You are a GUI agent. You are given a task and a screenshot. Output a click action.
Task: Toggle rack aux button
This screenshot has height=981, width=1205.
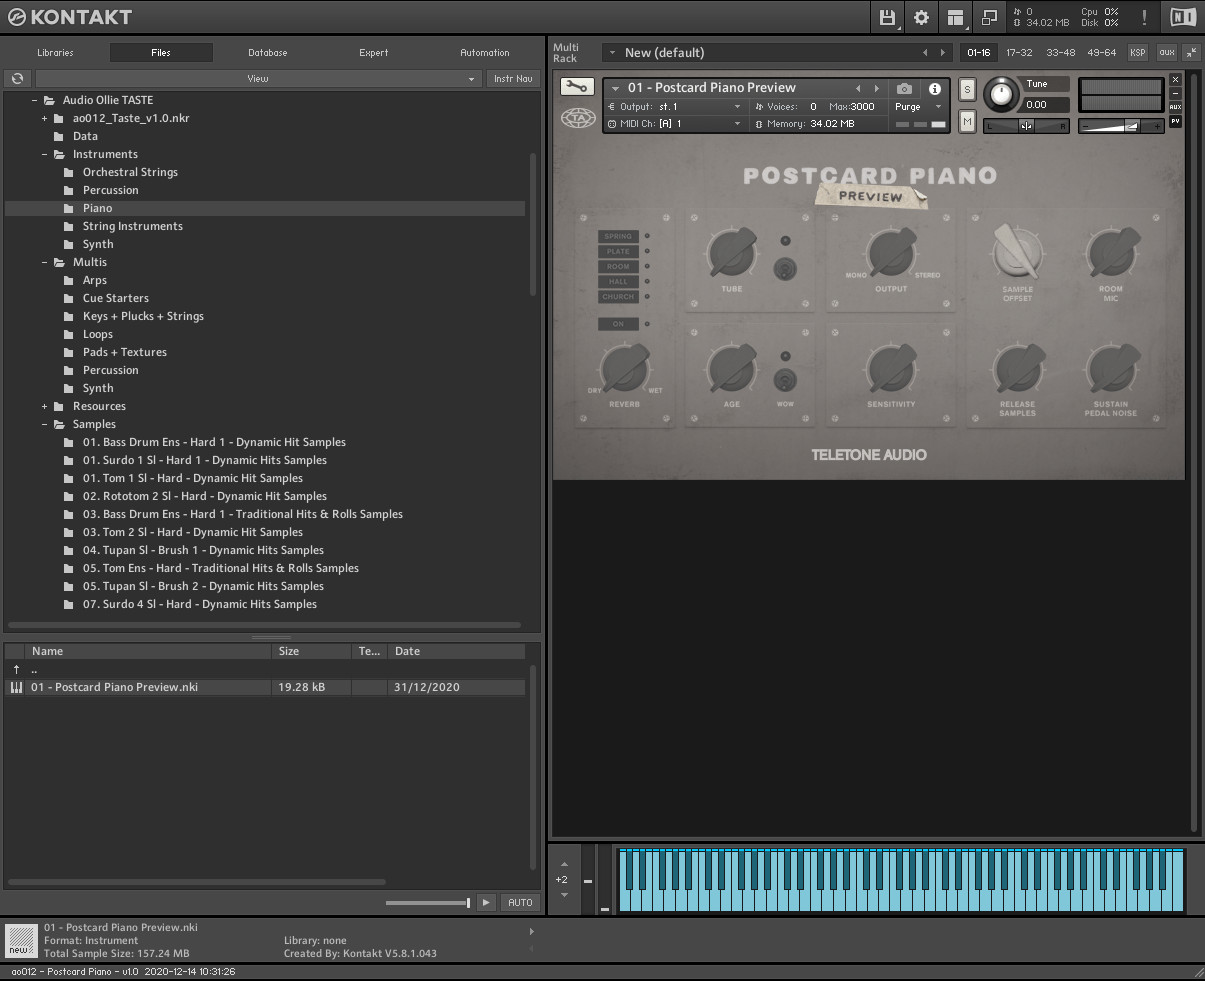[1166, 52]
